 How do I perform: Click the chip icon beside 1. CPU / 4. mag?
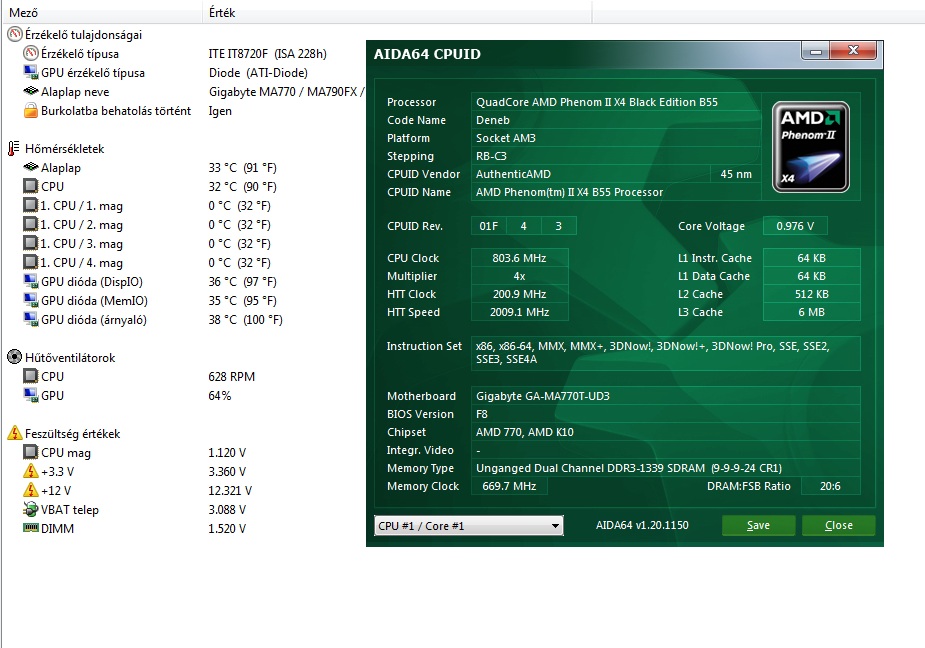(x=30, y=262)
